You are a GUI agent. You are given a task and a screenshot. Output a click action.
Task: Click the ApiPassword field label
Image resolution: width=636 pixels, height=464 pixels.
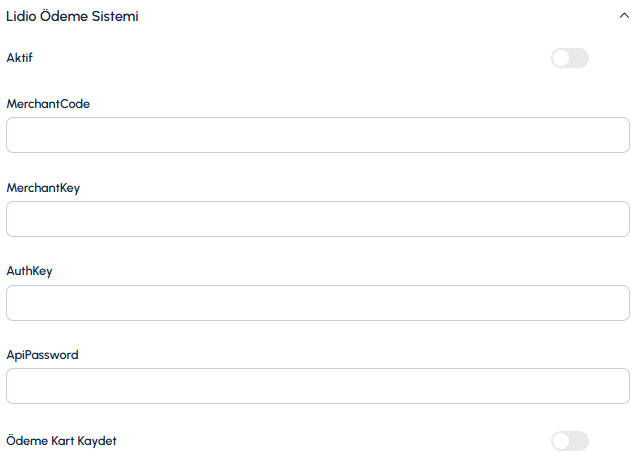click(x=43, y=355)
